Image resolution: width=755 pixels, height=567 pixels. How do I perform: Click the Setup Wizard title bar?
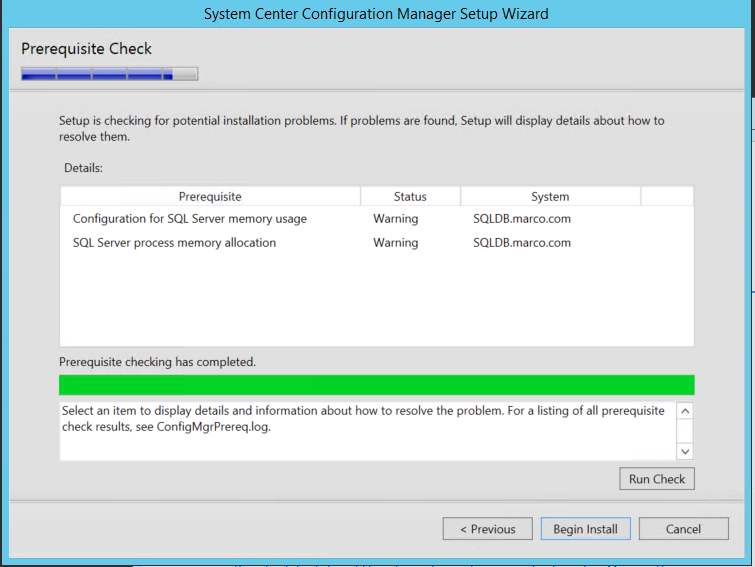[377, 14]
